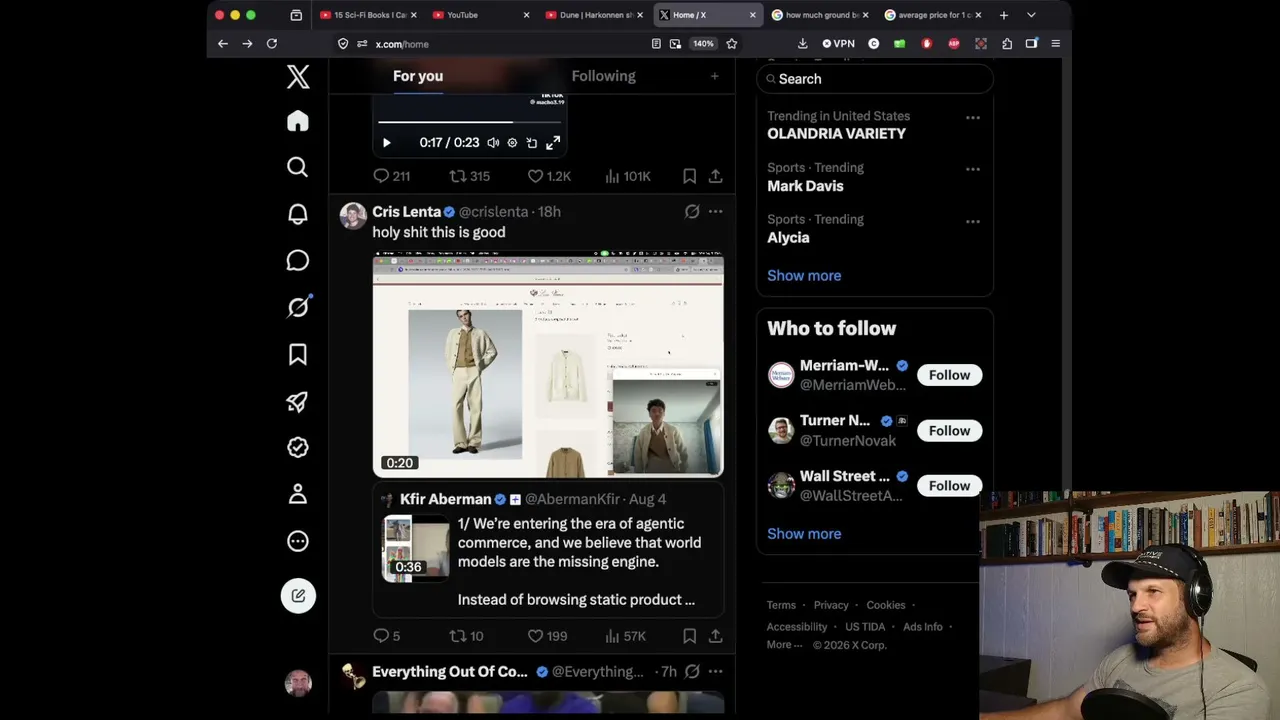Select the For you tab
The image size is (1280, 720).
coord(418,76)
